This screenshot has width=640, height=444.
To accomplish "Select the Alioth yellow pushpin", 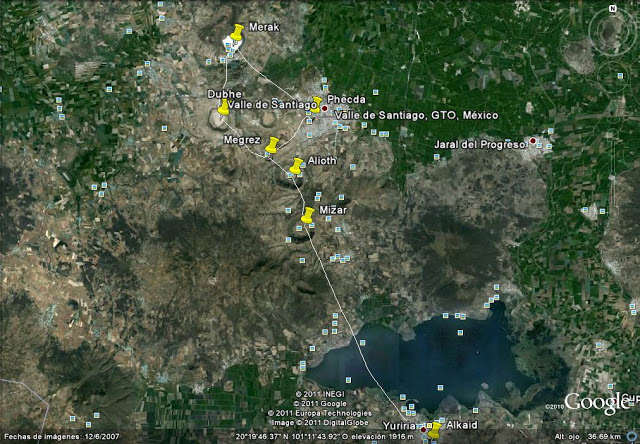I will 296,166.
